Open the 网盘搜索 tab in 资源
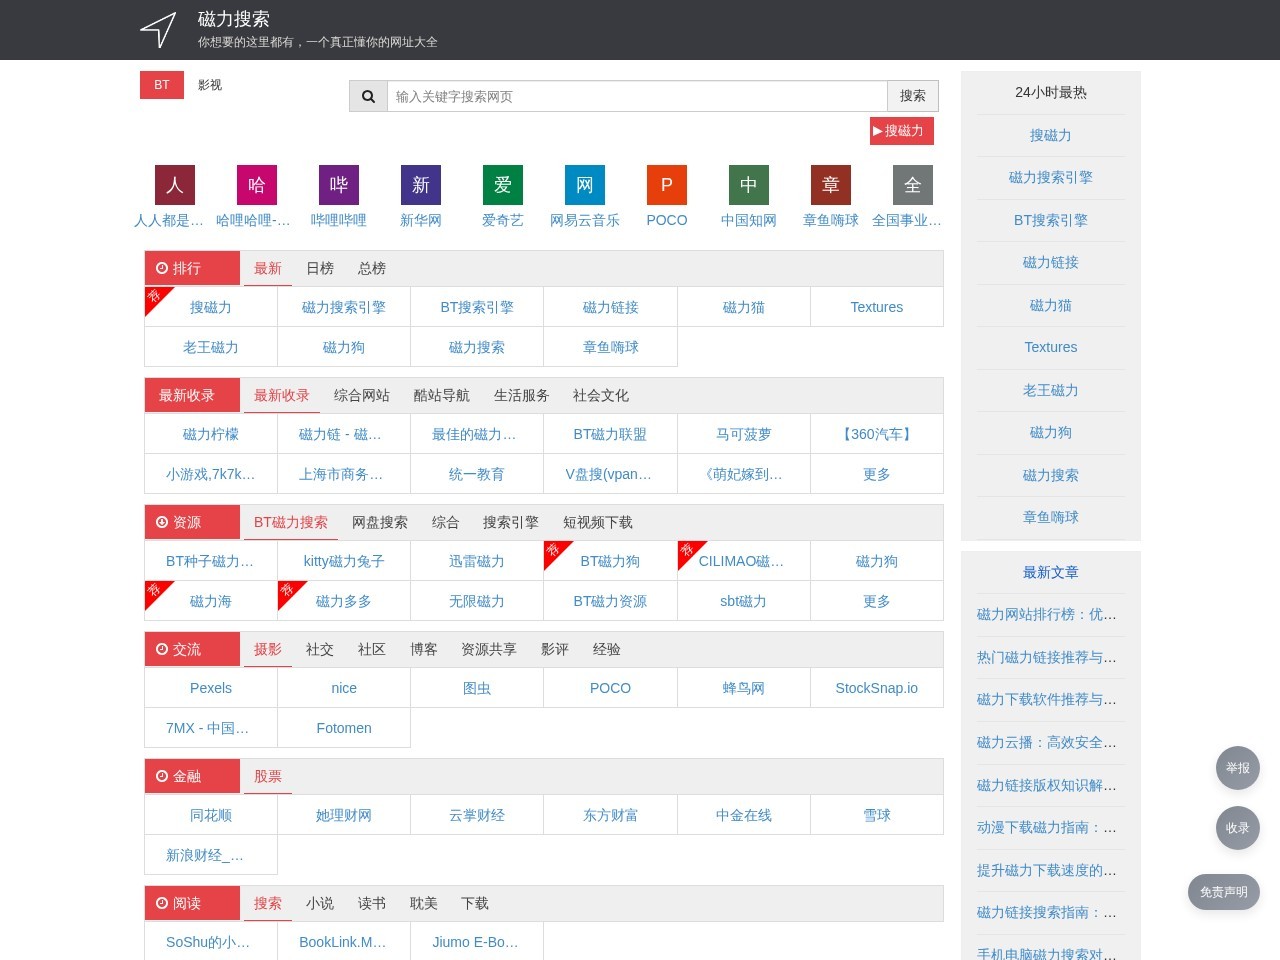The width and height of the screenshot is (1280, 960). (x=380, y=522)
